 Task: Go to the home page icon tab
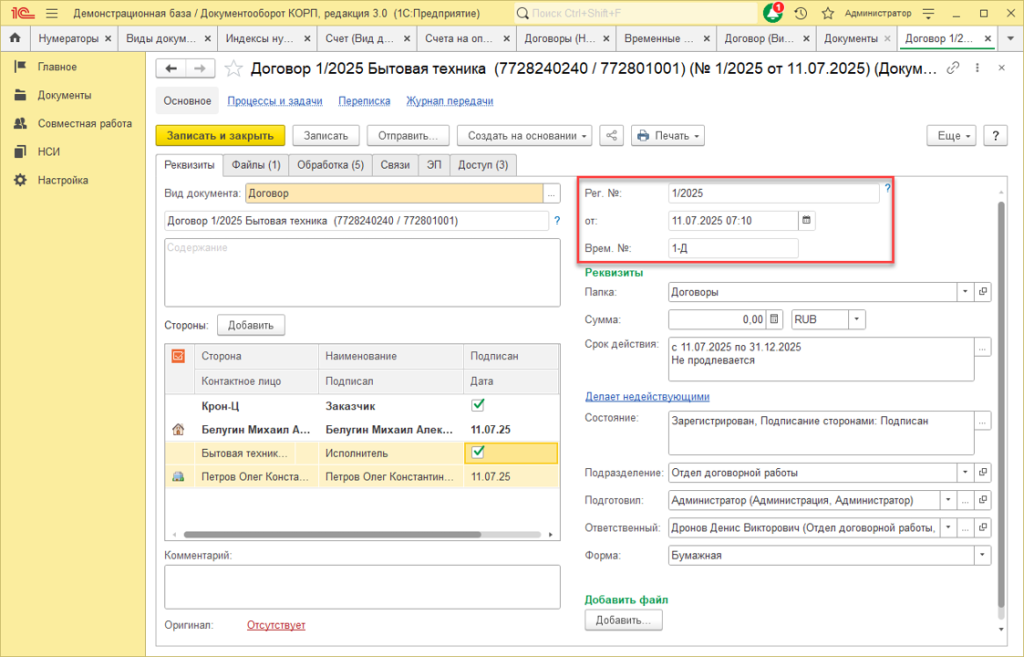pos(15,39)
